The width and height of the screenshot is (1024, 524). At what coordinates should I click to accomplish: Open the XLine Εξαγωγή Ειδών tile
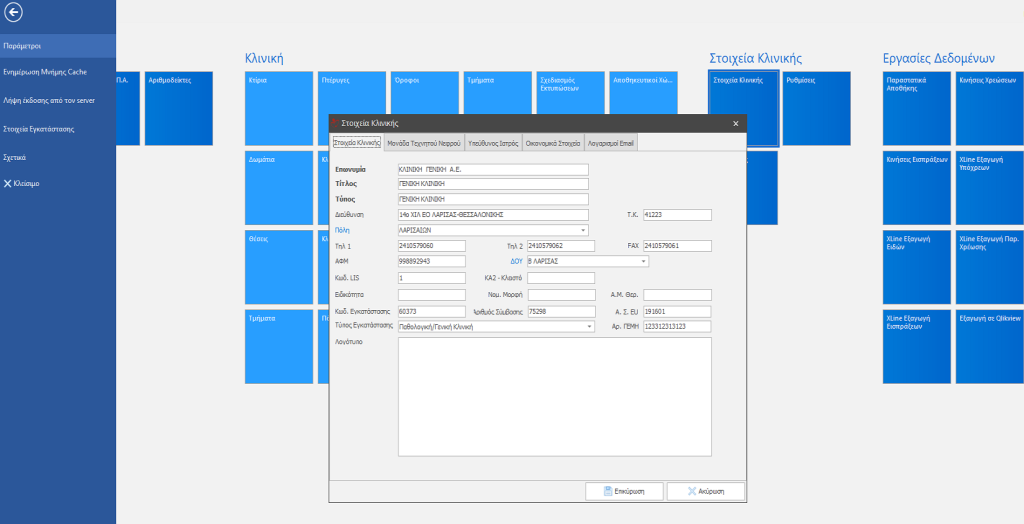click(x=917, y=267)
